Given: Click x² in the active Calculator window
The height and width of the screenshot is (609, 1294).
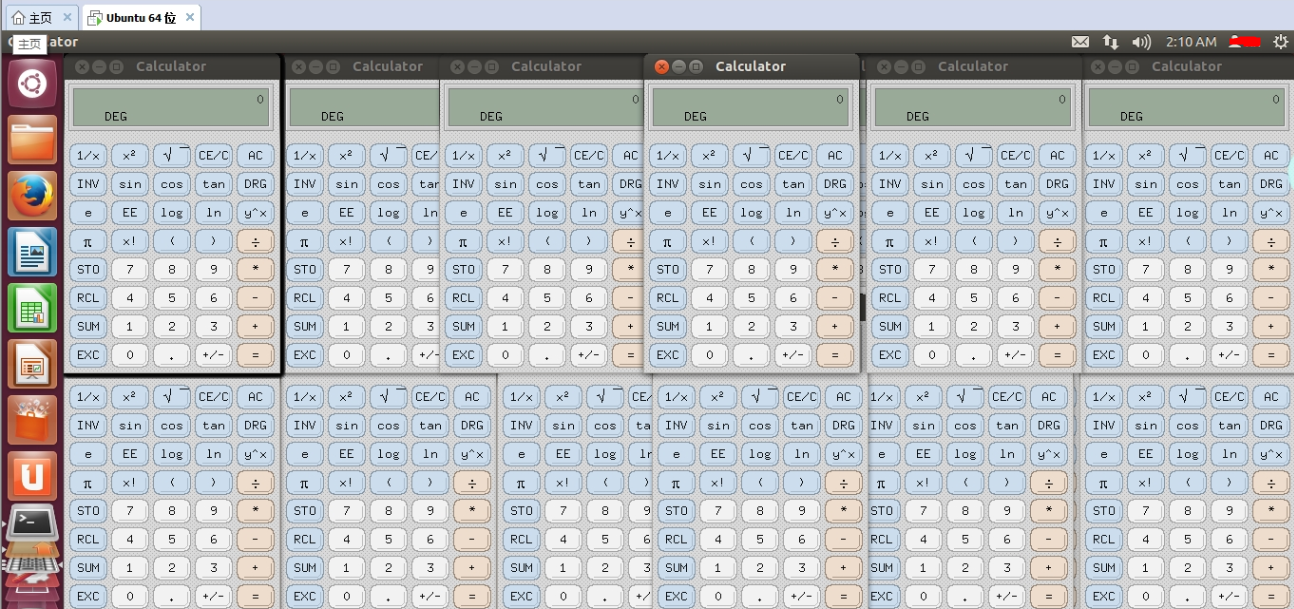Looking at the screenshot, I should tap(709, 155).
